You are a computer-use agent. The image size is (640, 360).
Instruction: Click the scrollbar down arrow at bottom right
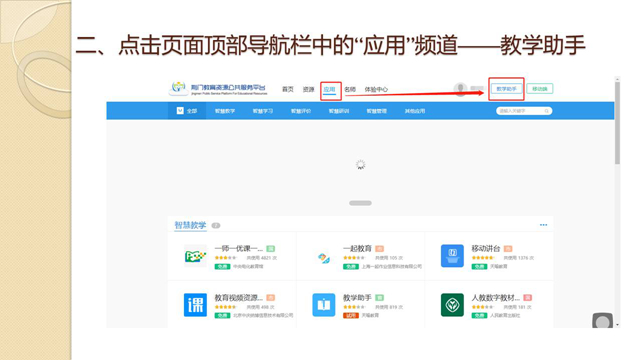click(x=617, y=325)
